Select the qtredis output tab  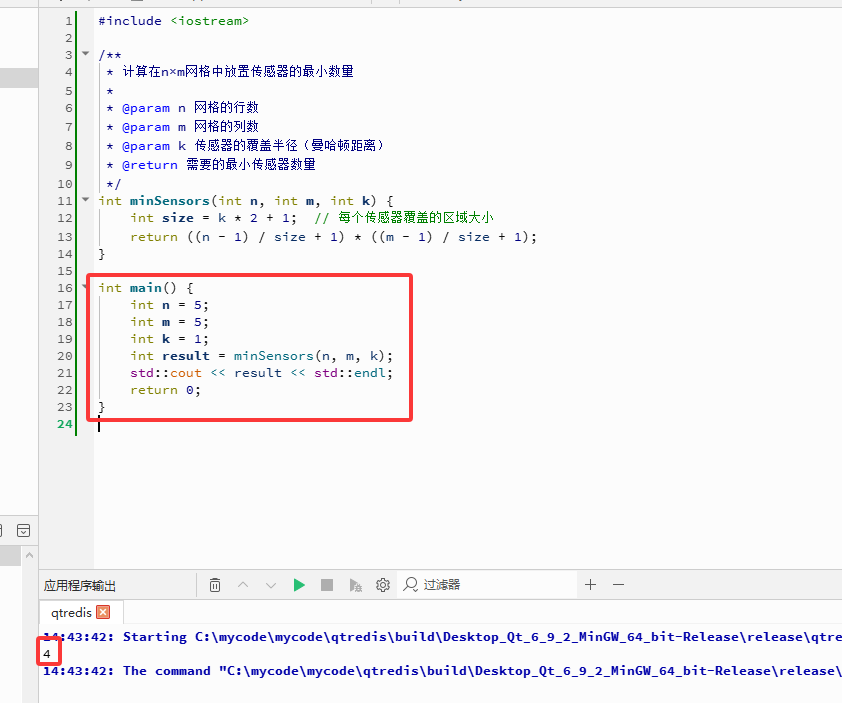[x=71, y=612]
